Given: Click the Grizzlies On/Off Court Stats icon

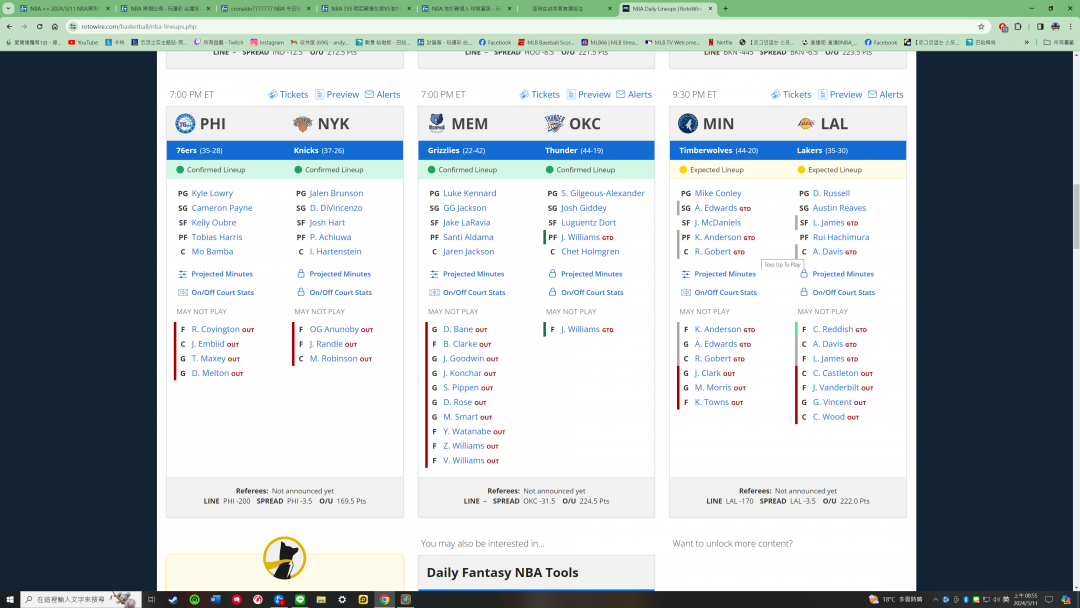Looking at the screenshot, I should (x=434, y=293).
